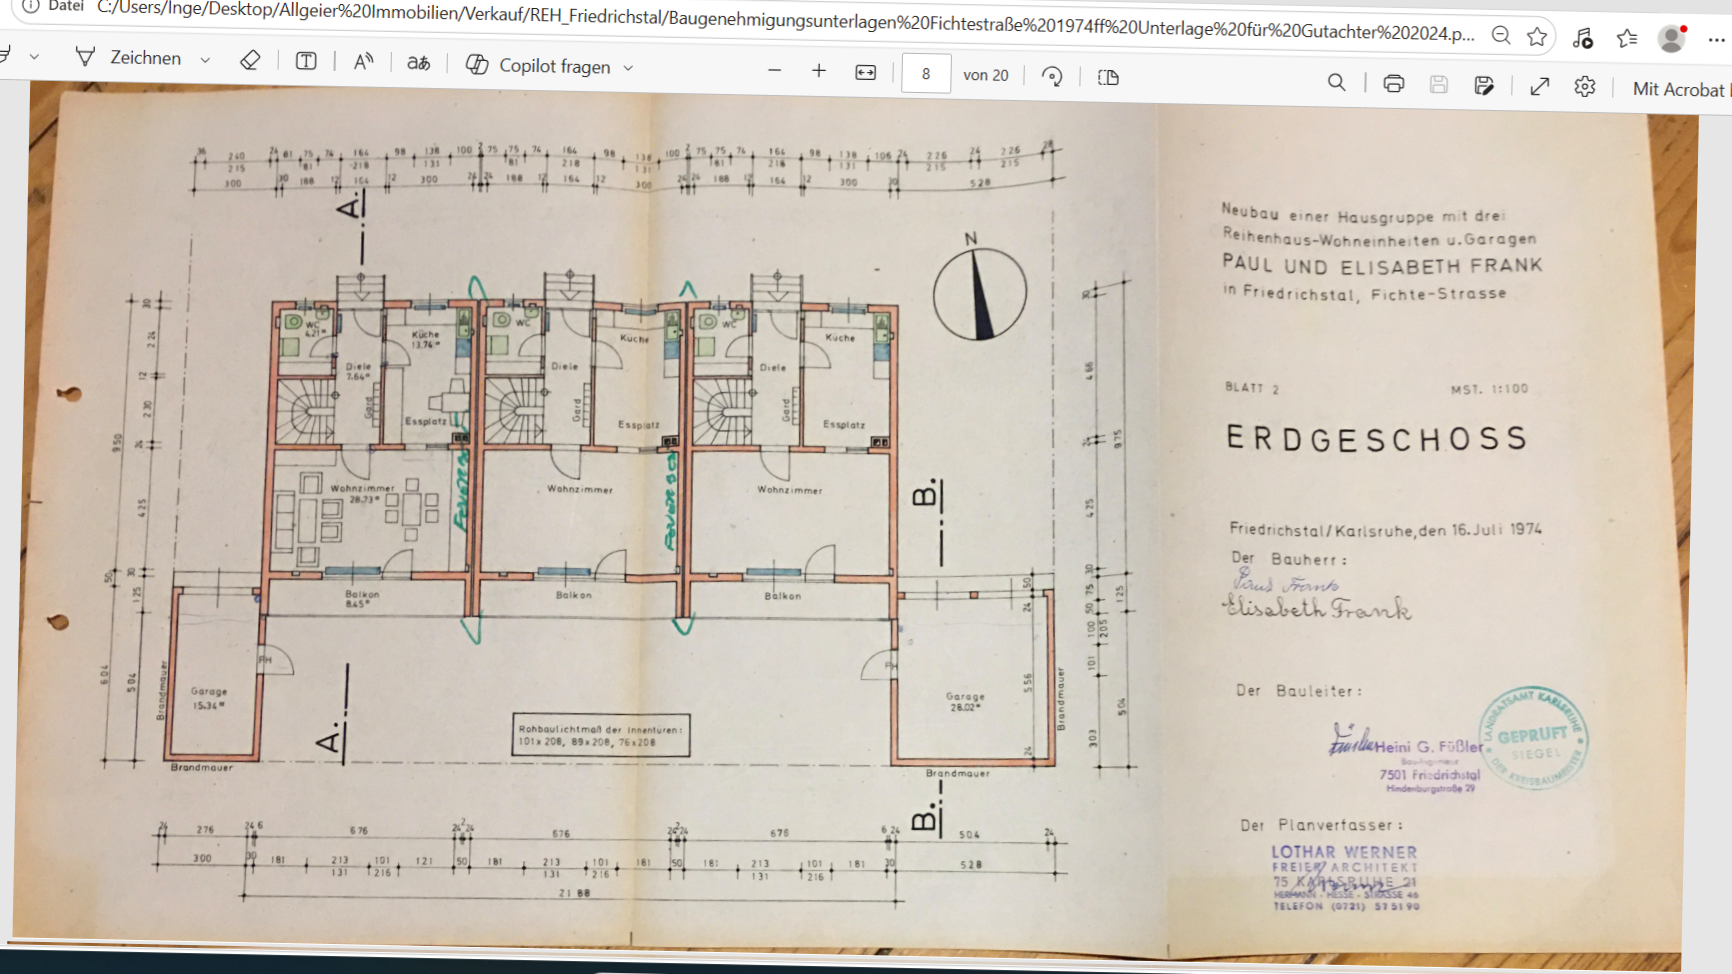Click the file path address bar
This screenshot has height=974, width=1732.
click(785, 20)
